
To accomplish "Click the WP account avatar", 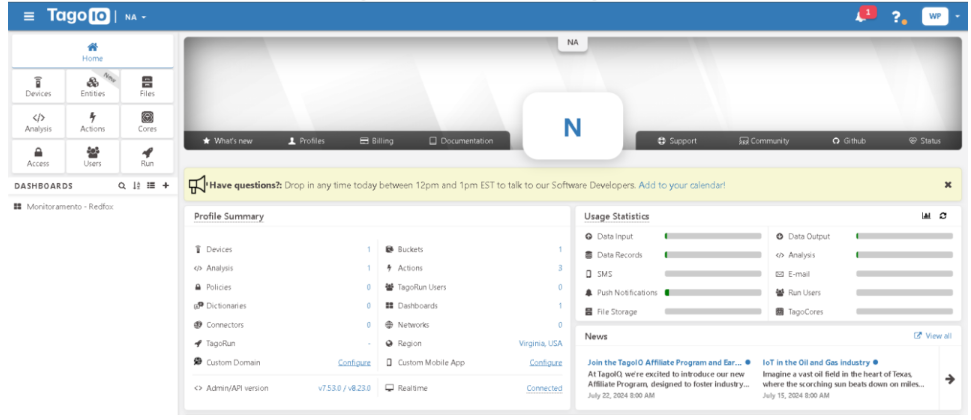I will [935, 17].
